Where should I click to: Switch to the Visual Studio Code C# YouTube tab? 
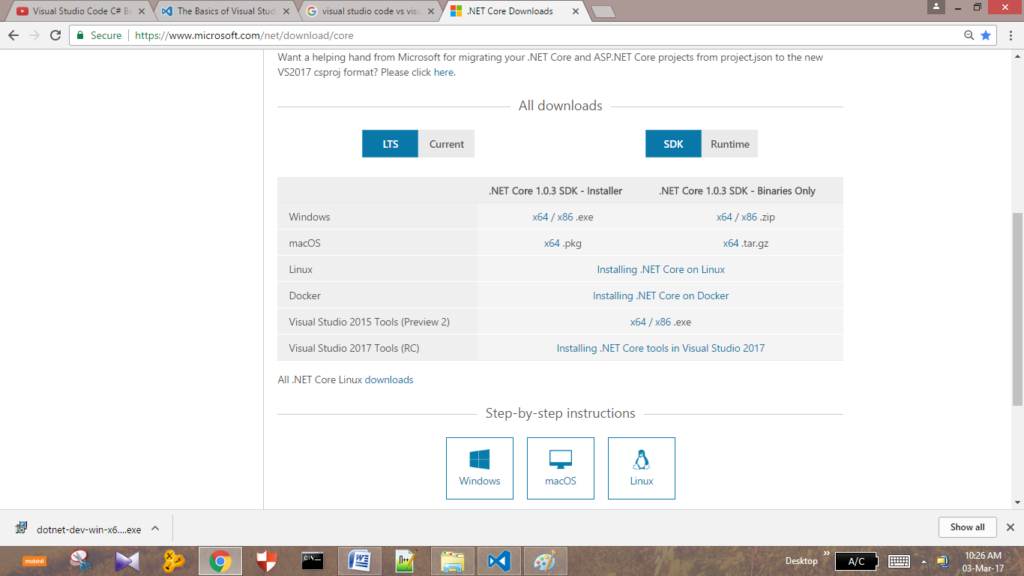click(x=78, y=11)
